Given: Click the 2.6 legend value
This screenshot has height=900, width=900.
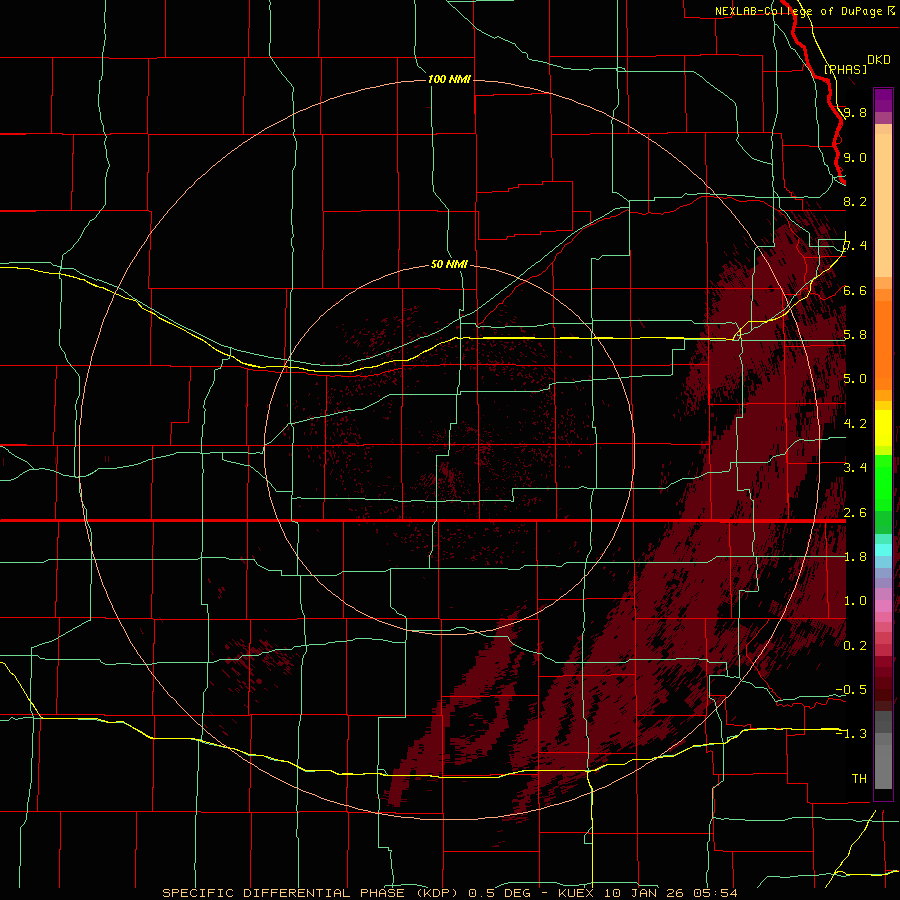Looking at the screenshot, I should [855, 513].
